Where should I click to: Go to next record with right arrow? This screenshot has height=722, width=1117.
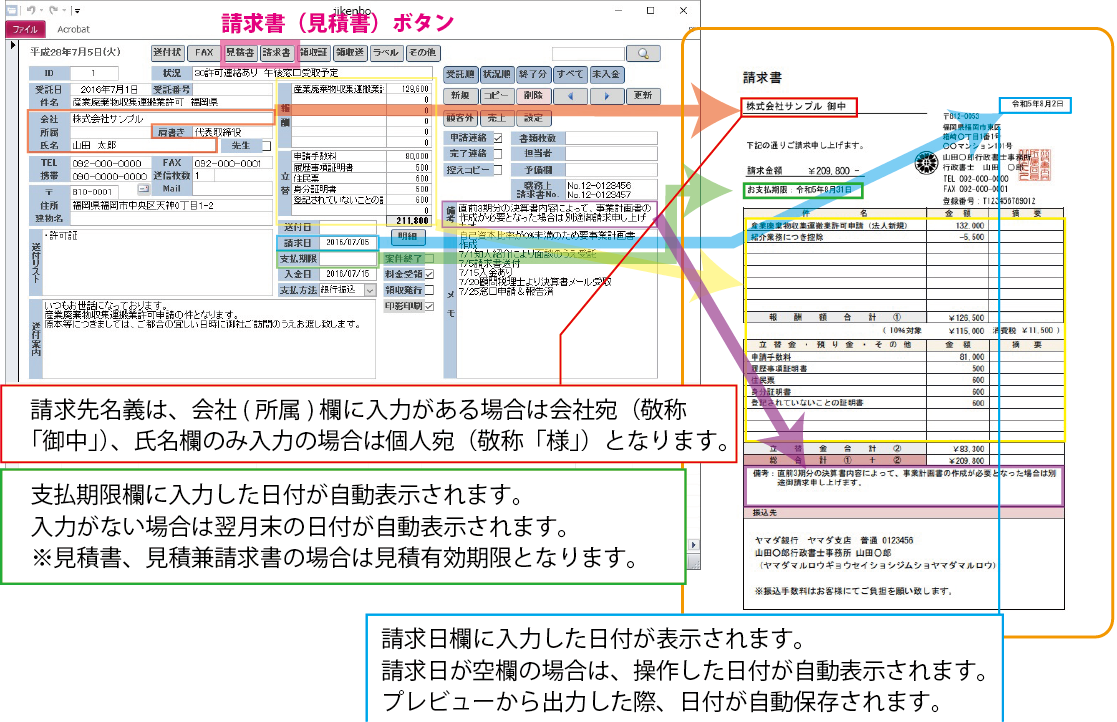[x=606, y=96]
